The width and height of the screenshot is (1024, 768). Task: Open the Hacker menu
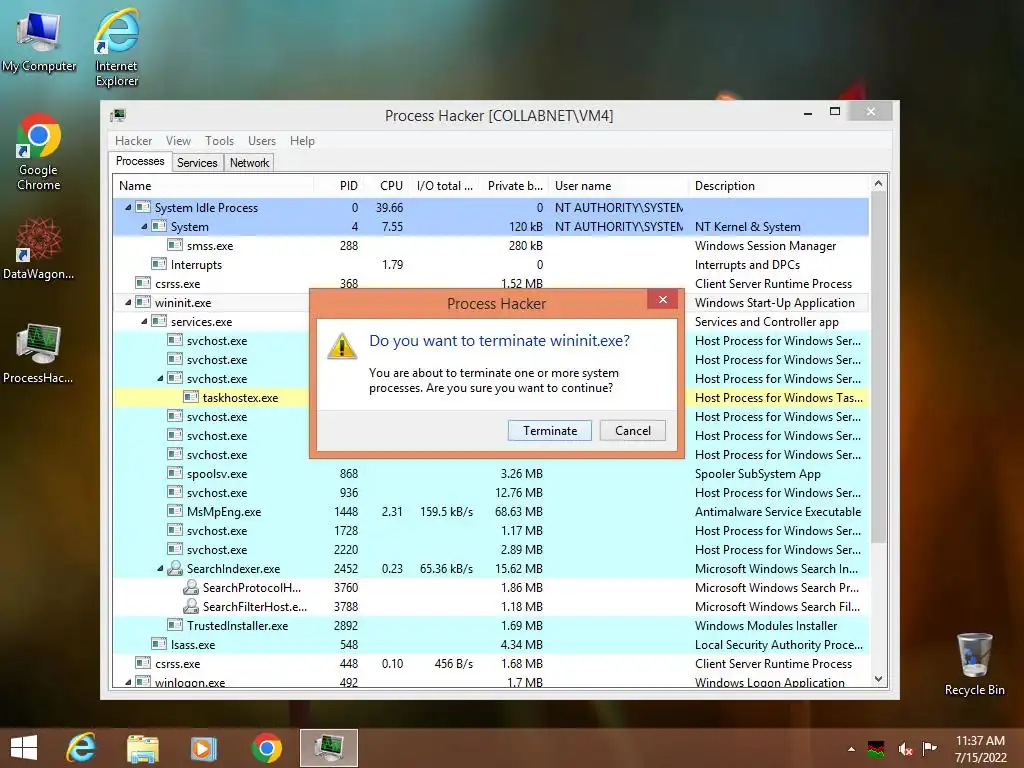pyautogui.click(x=133, y=141)
